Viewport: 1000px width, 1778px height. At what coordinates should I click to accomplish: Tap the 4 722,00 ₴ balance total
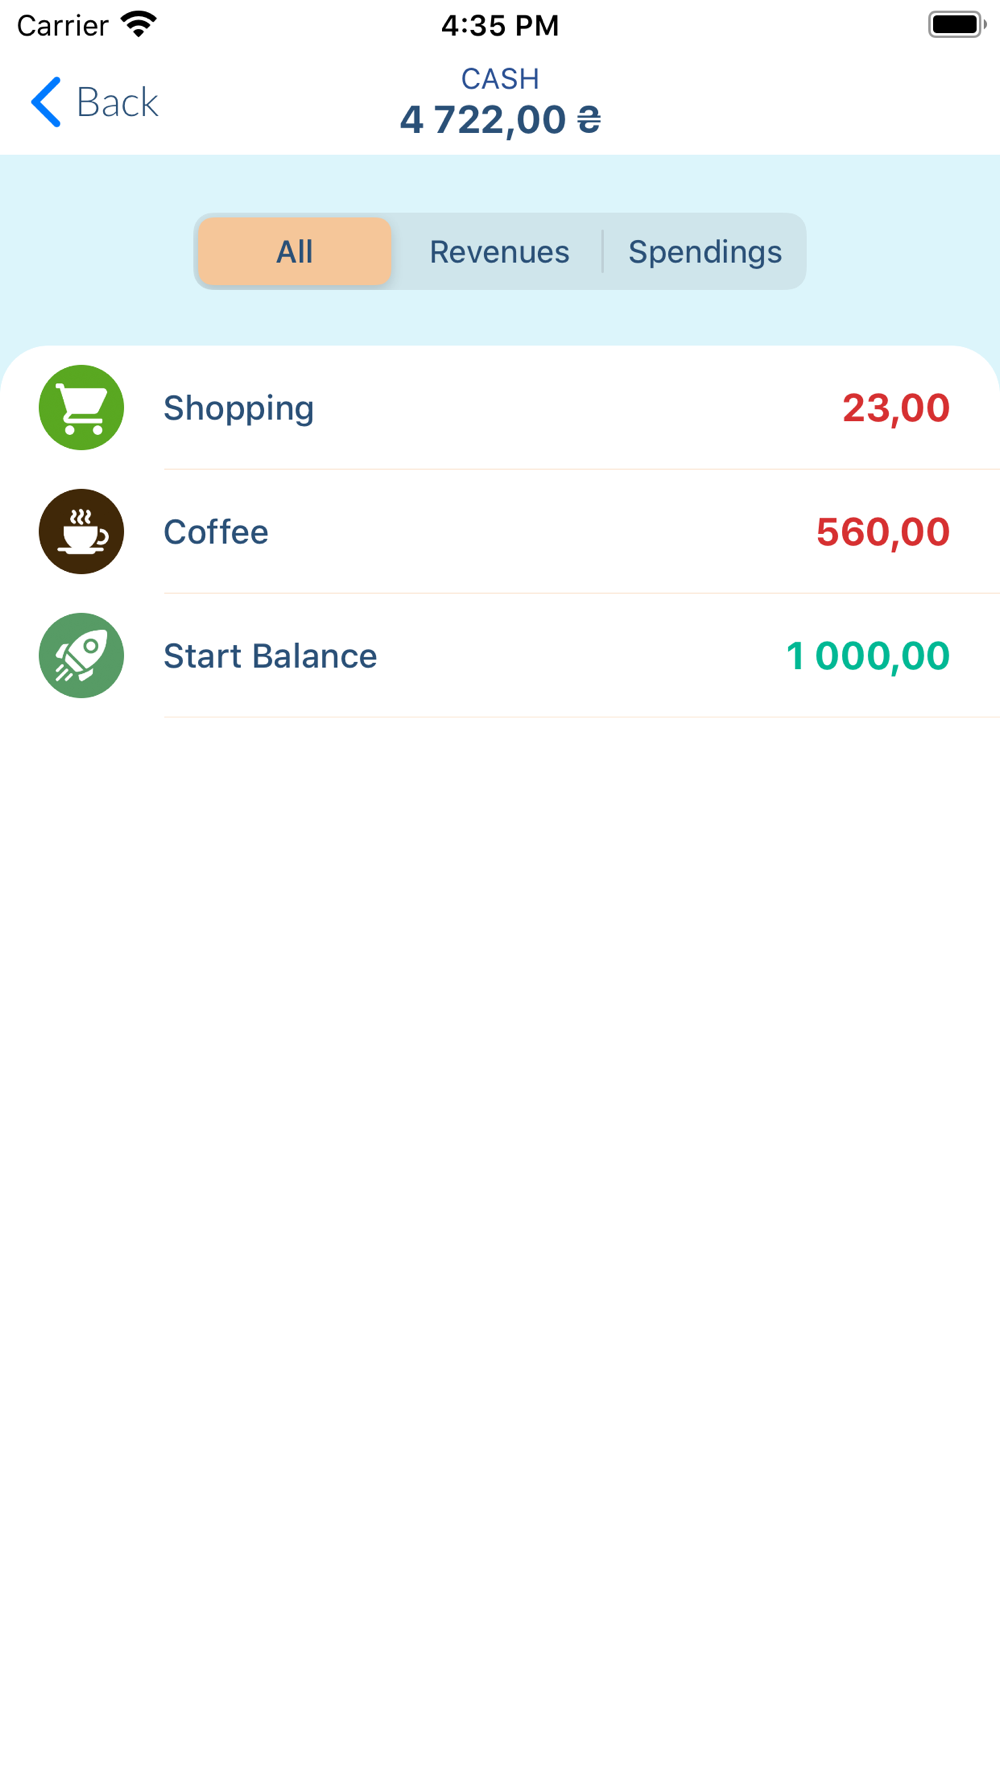pos(500,120)
